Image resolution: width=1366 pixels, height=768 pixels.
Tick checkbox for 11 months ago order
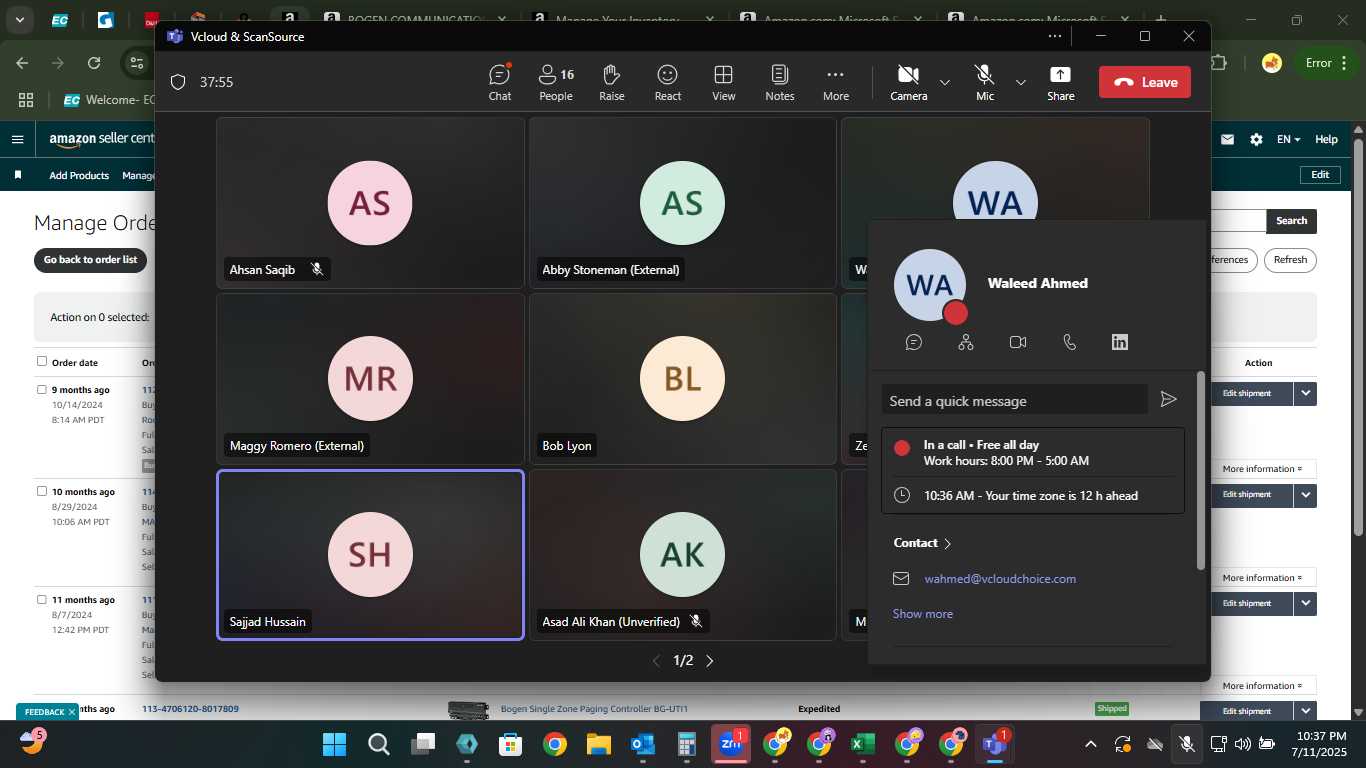[42, 600]
